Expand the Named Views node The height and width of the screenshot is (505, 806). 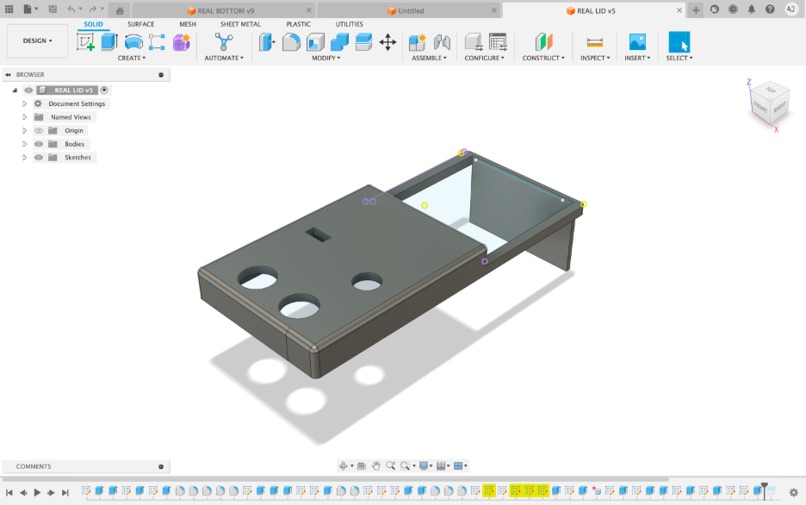click(x=24, y=117)
